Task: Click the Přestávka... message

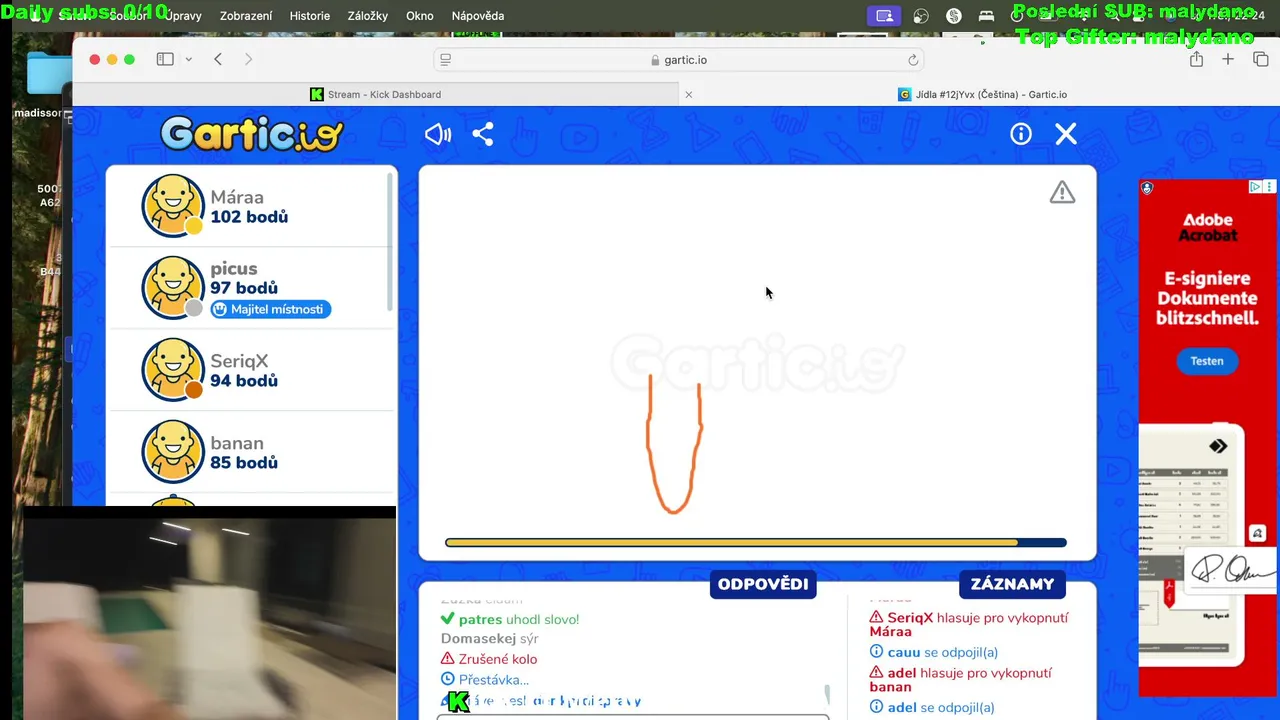Action: 485,680
